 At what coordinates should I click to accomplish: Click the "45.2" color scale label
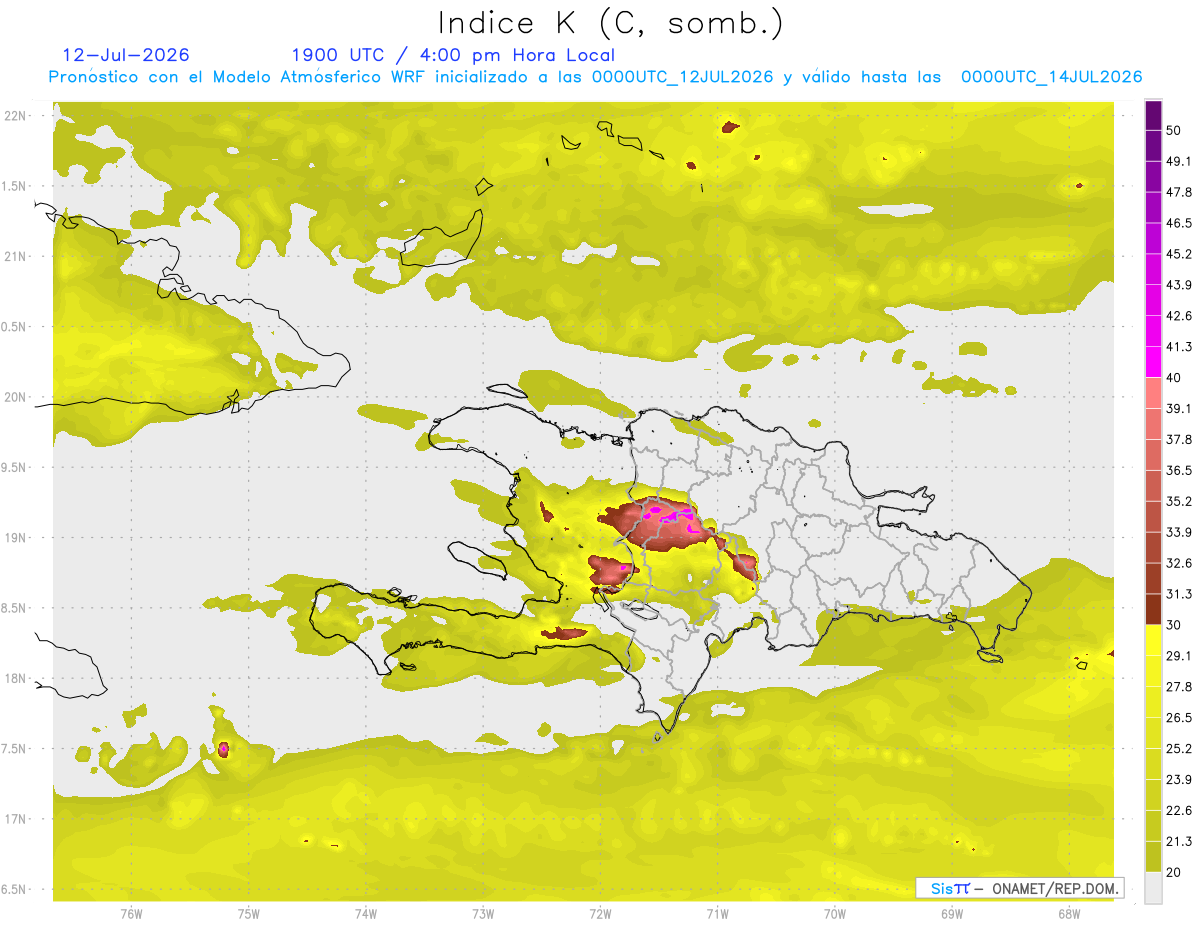[1178, 254]
